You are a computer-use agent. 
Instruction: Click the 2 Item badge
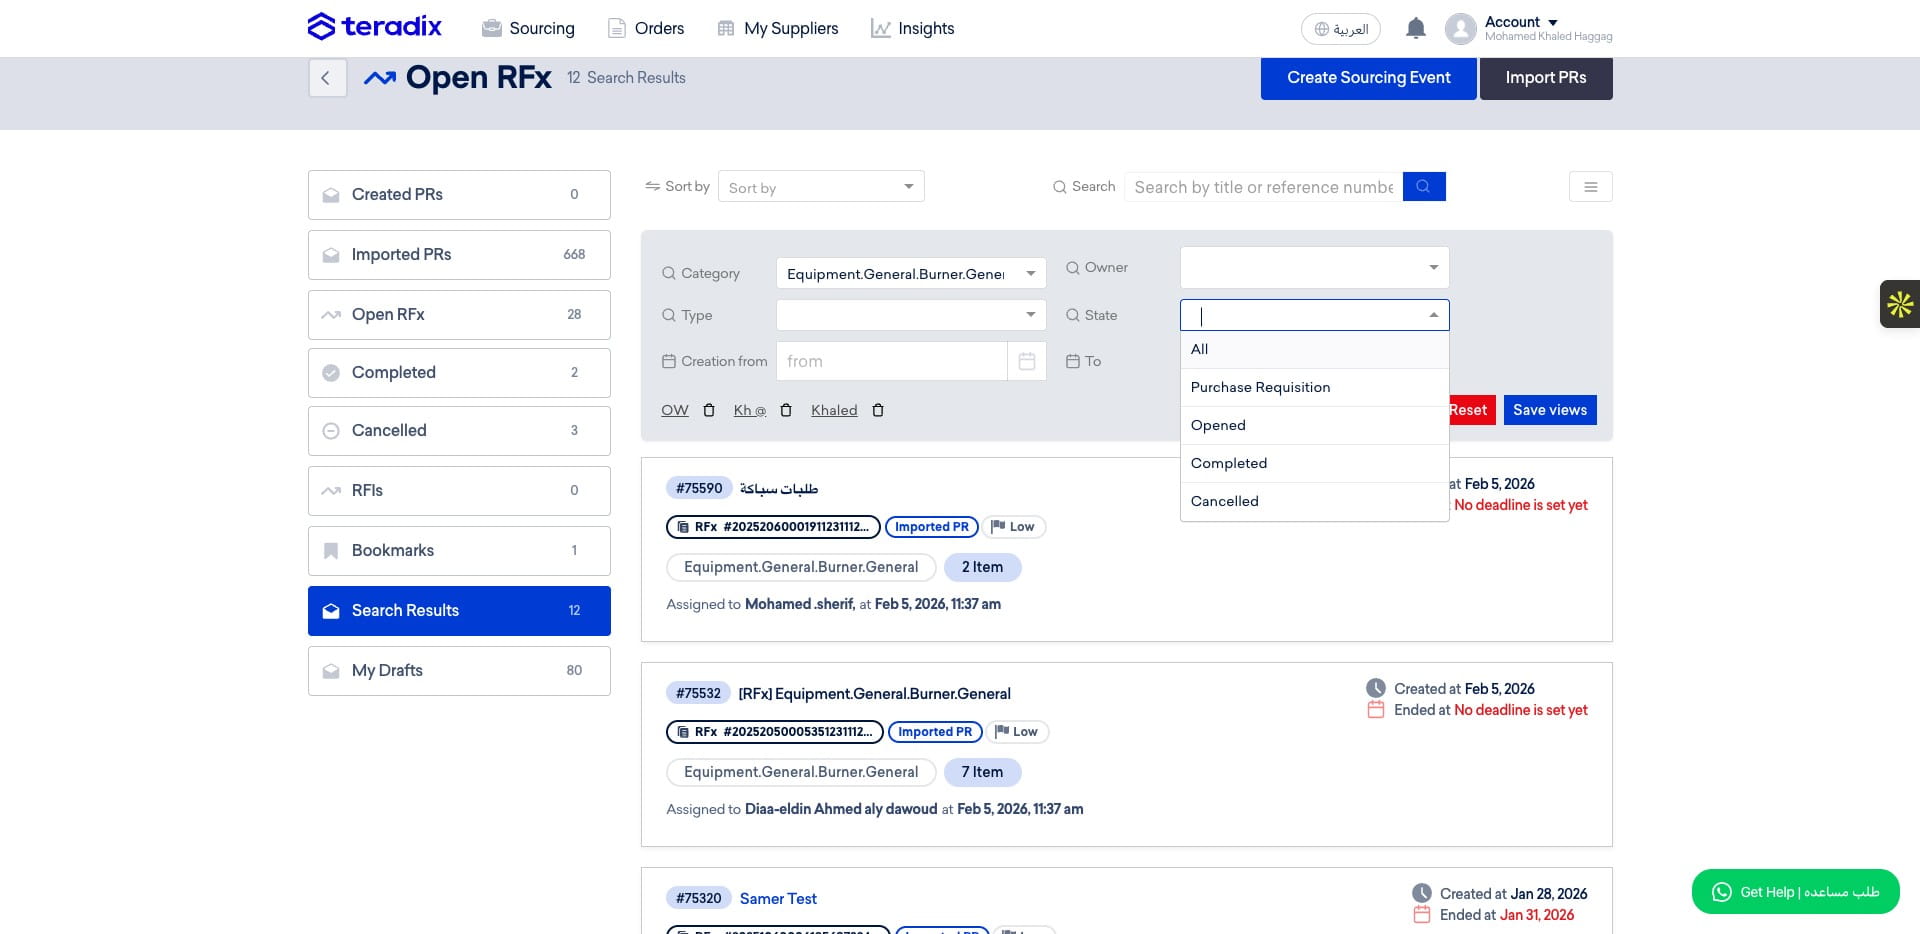pos(982,567)
